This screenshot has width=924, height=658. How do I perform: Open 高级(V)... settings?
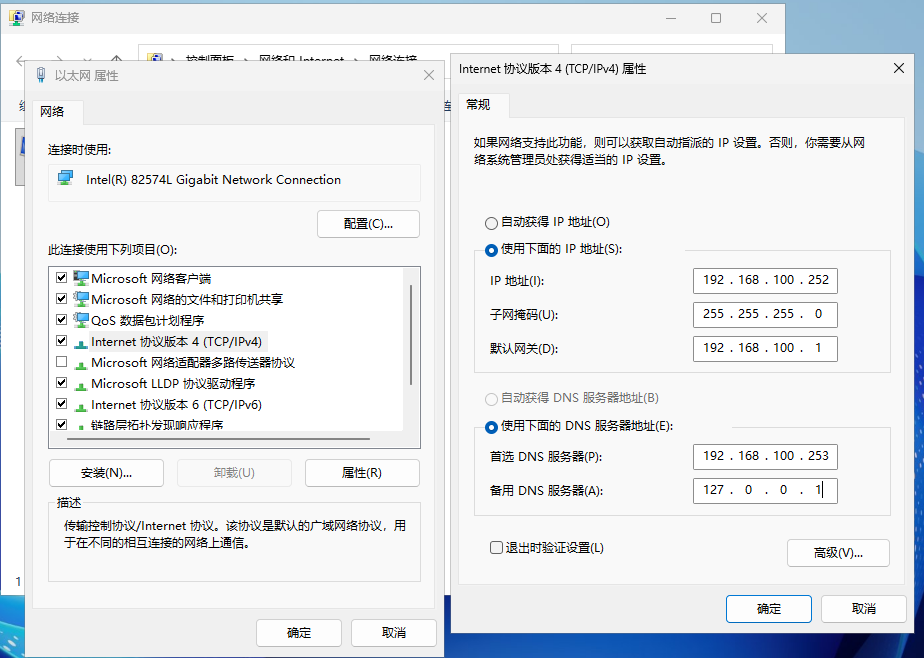coord(838,553)
